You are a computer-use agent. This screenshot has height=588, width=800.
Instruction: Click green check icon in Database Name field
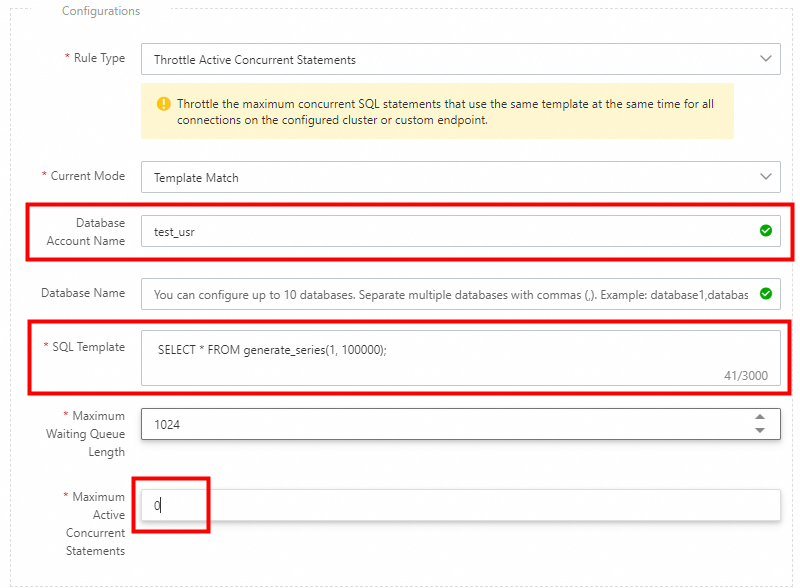coord(766,294)
